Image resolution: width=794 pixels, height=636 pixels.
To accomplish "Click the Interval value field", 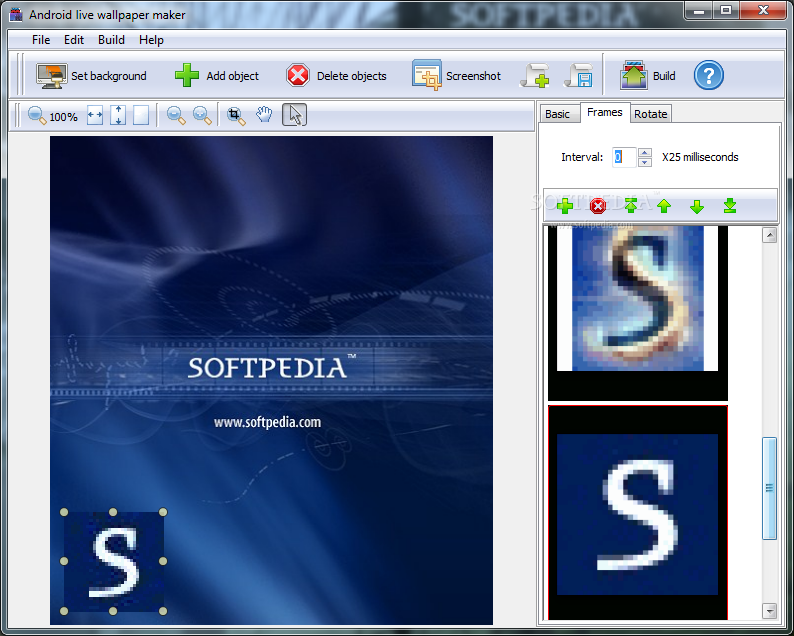I will click(624, 157).
